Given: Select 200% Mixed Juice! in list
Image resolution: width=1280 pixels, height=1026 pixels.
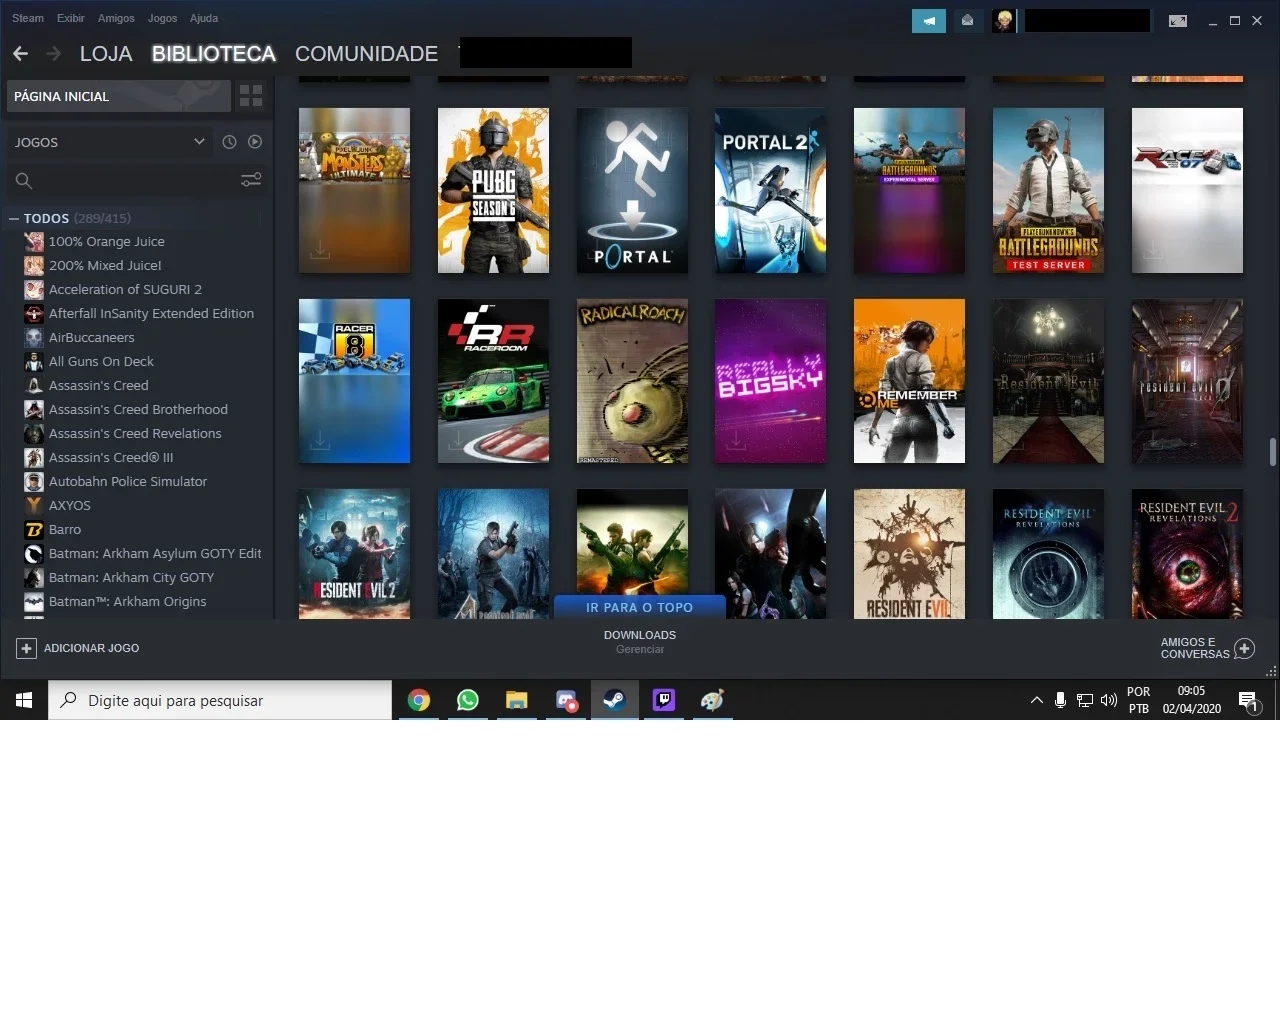Looking at the screenshot, I should (x=105, y=265).
